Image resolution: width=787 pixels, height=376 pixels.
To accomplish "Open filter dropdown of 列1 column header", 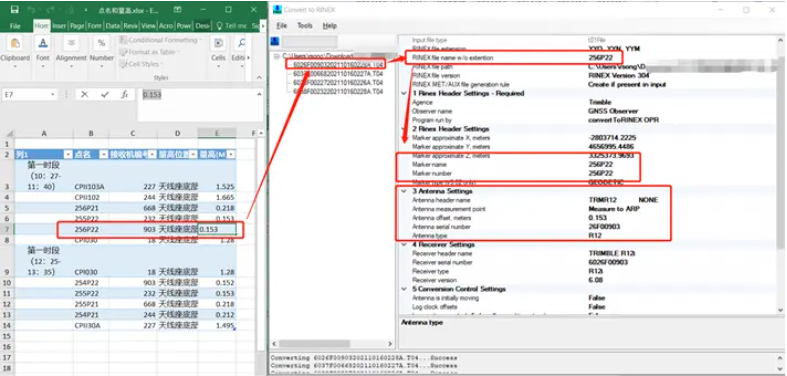I will point(69,155).
